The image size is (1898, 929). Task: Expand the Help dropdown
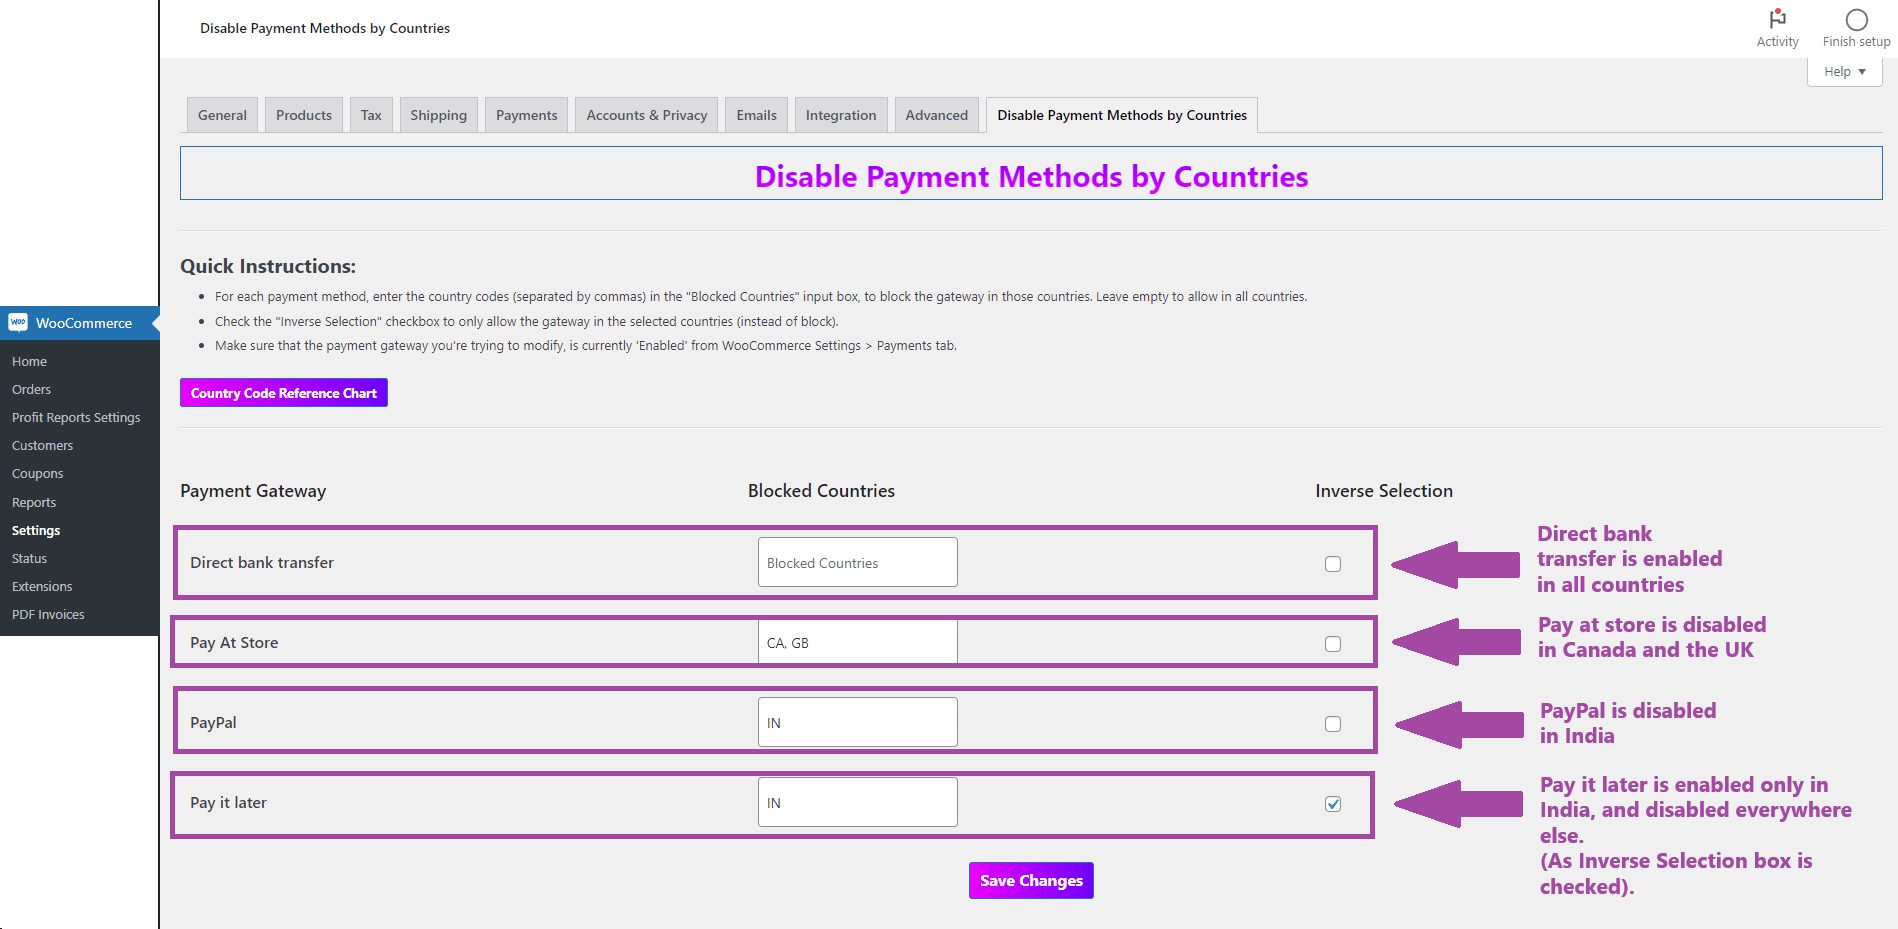click(x=1844, y=72)
